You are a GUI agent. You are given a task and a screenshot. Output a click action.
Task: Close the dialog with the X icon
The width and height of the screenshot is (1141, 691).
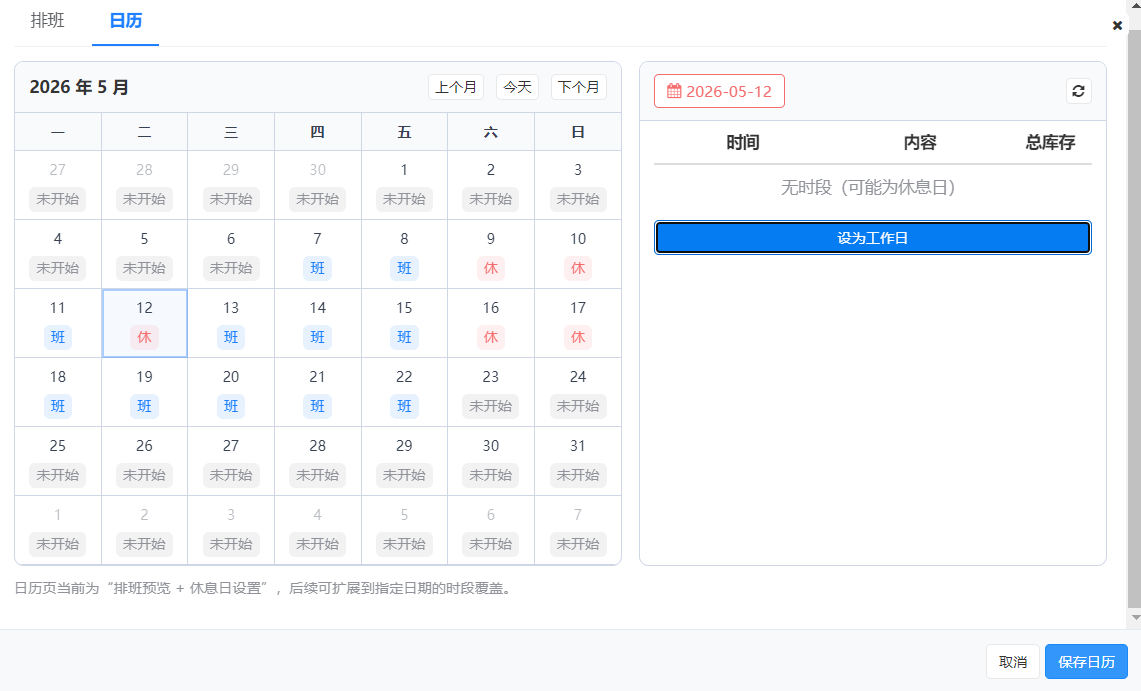(1117, 25)
